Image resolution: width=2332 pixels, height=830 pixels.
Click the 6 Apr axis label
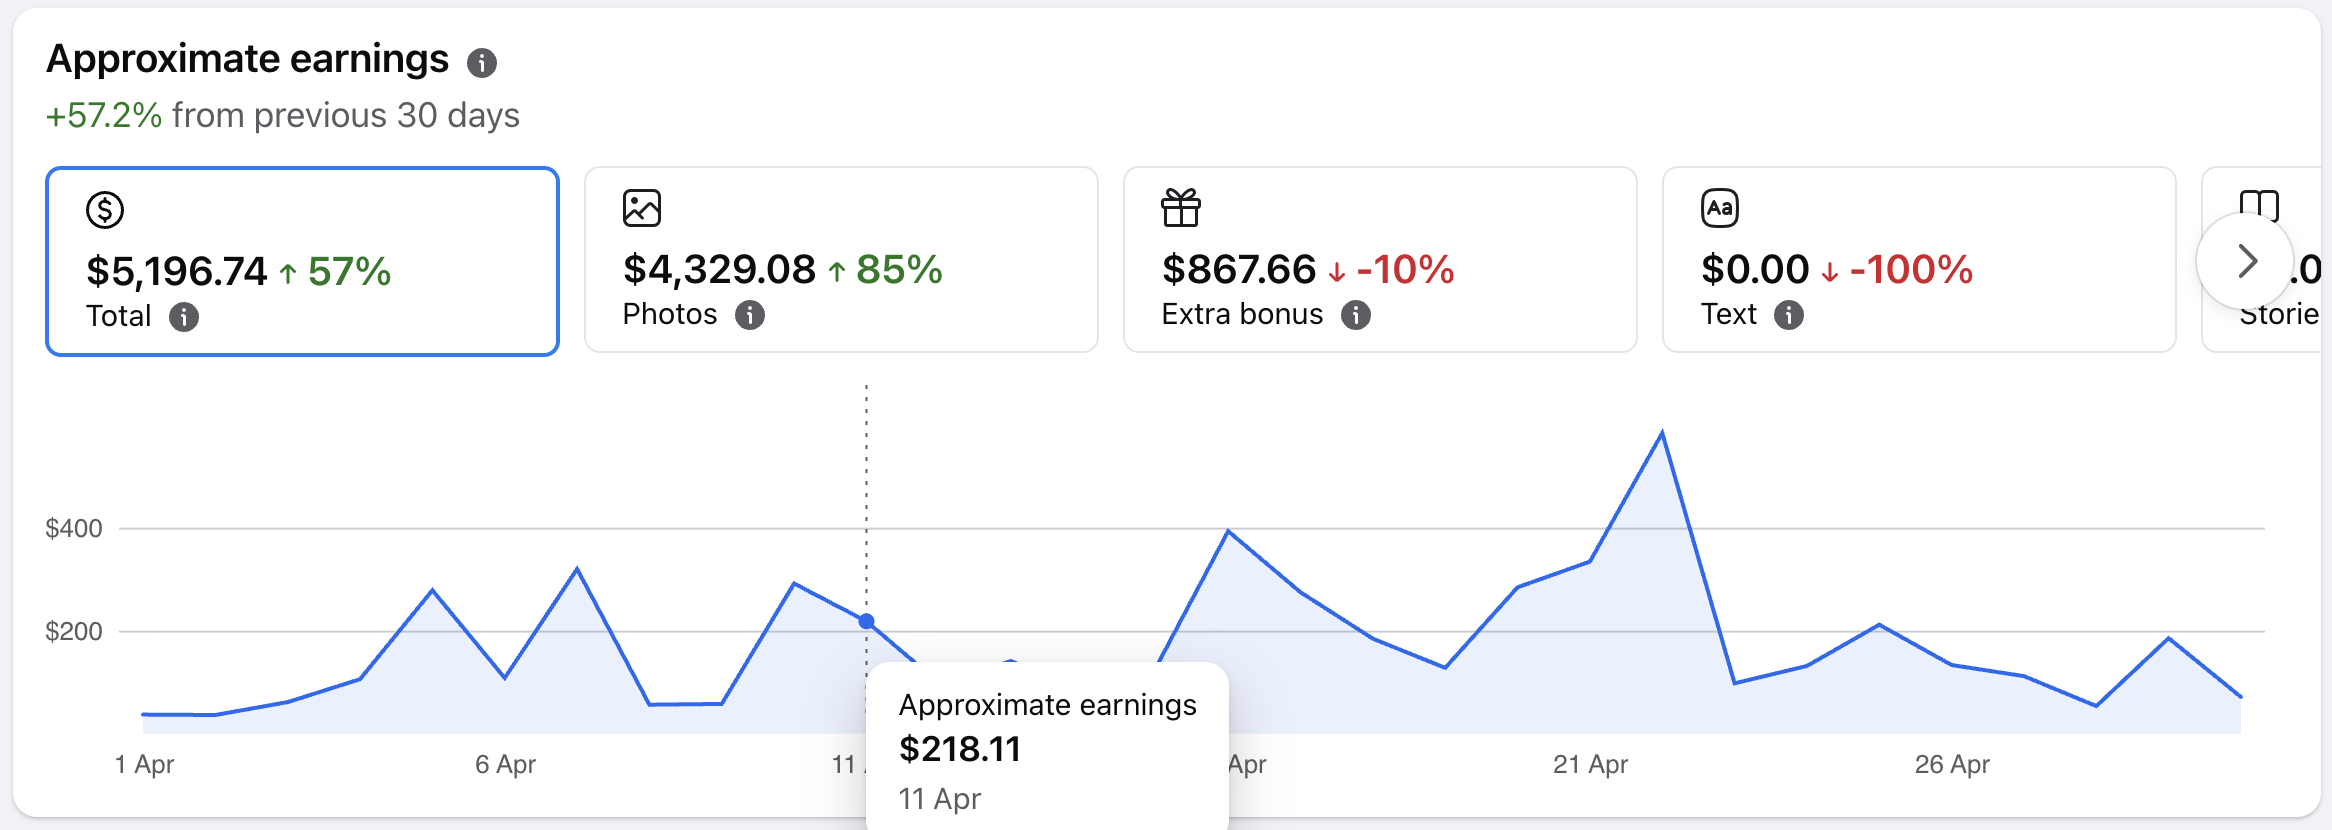pos(506,765)
